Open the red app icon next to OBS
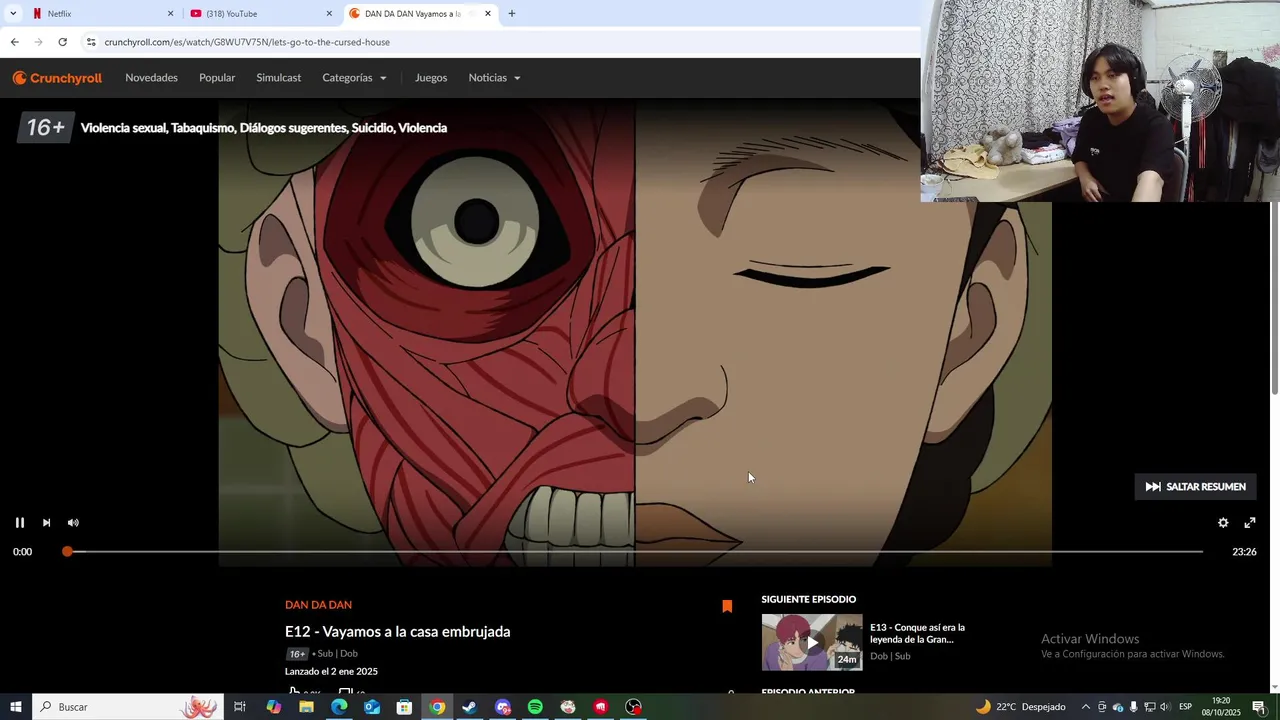1280x720 pixels. (600, 707)
